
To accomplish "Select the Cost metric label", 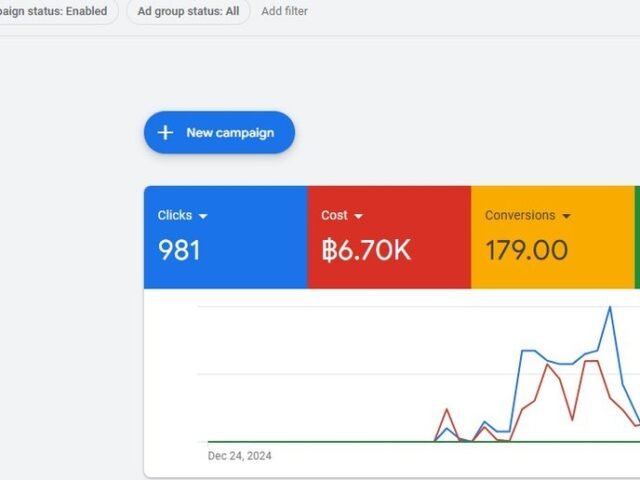I will pyautogui.click(x=334, y=215).
